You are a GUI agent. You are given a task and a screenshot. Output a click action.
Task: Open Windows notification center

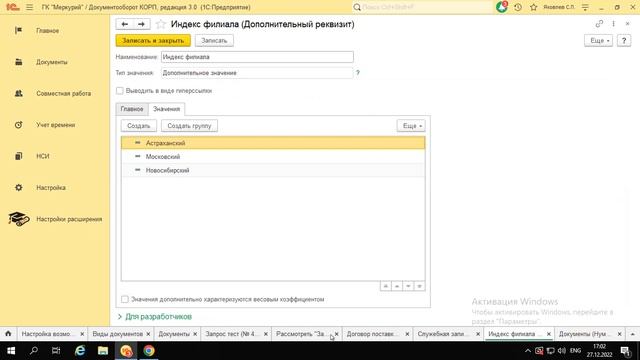tap(626, 351)
